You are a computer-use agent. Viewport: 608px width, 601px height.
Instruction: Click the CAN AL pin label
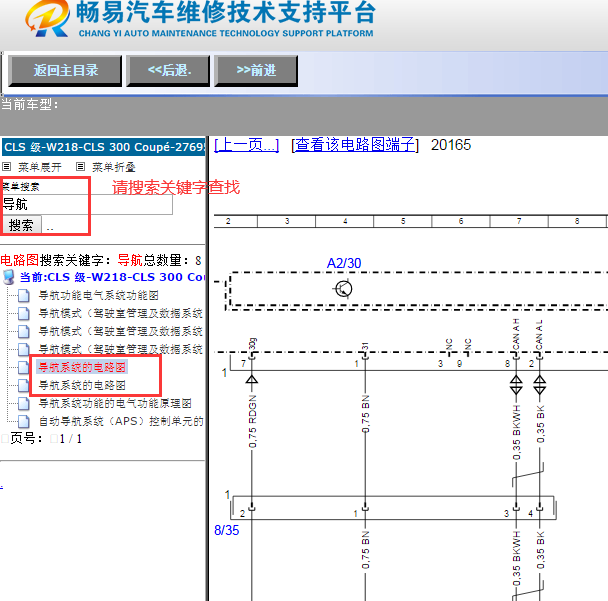pos(539,334)
